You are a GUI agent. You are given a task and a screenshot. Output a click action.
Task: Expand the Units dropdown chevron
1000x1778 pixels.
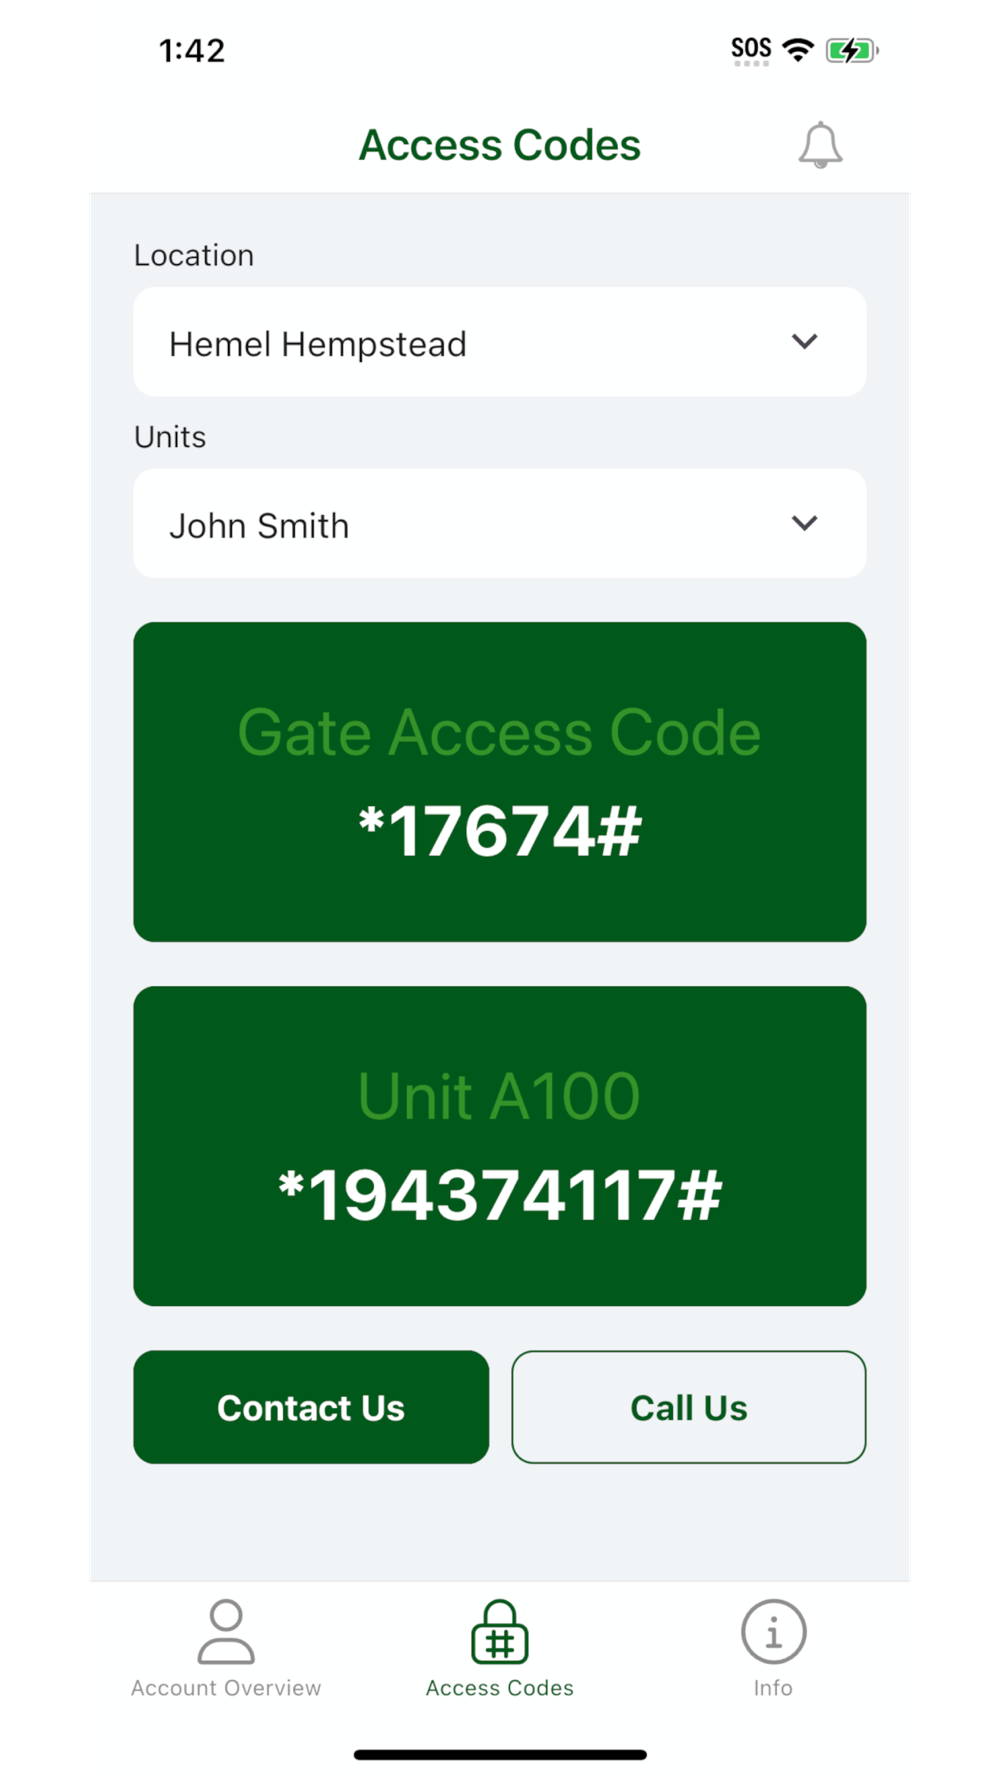coord(805,523)
